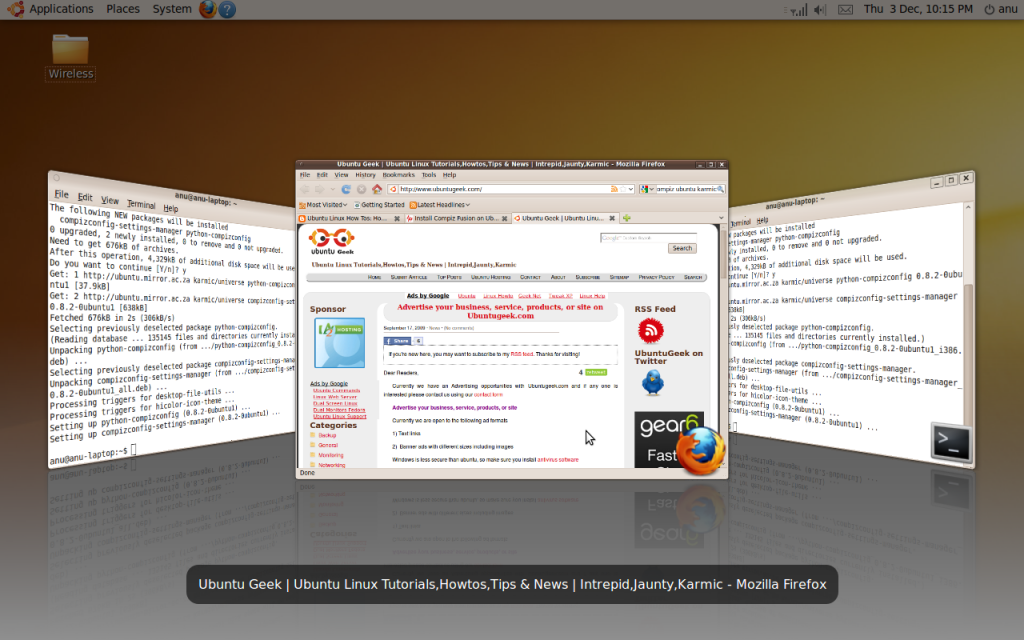1024x640 pixels.
Task: Open the Bookmarks menu
Action: [397, 174]
